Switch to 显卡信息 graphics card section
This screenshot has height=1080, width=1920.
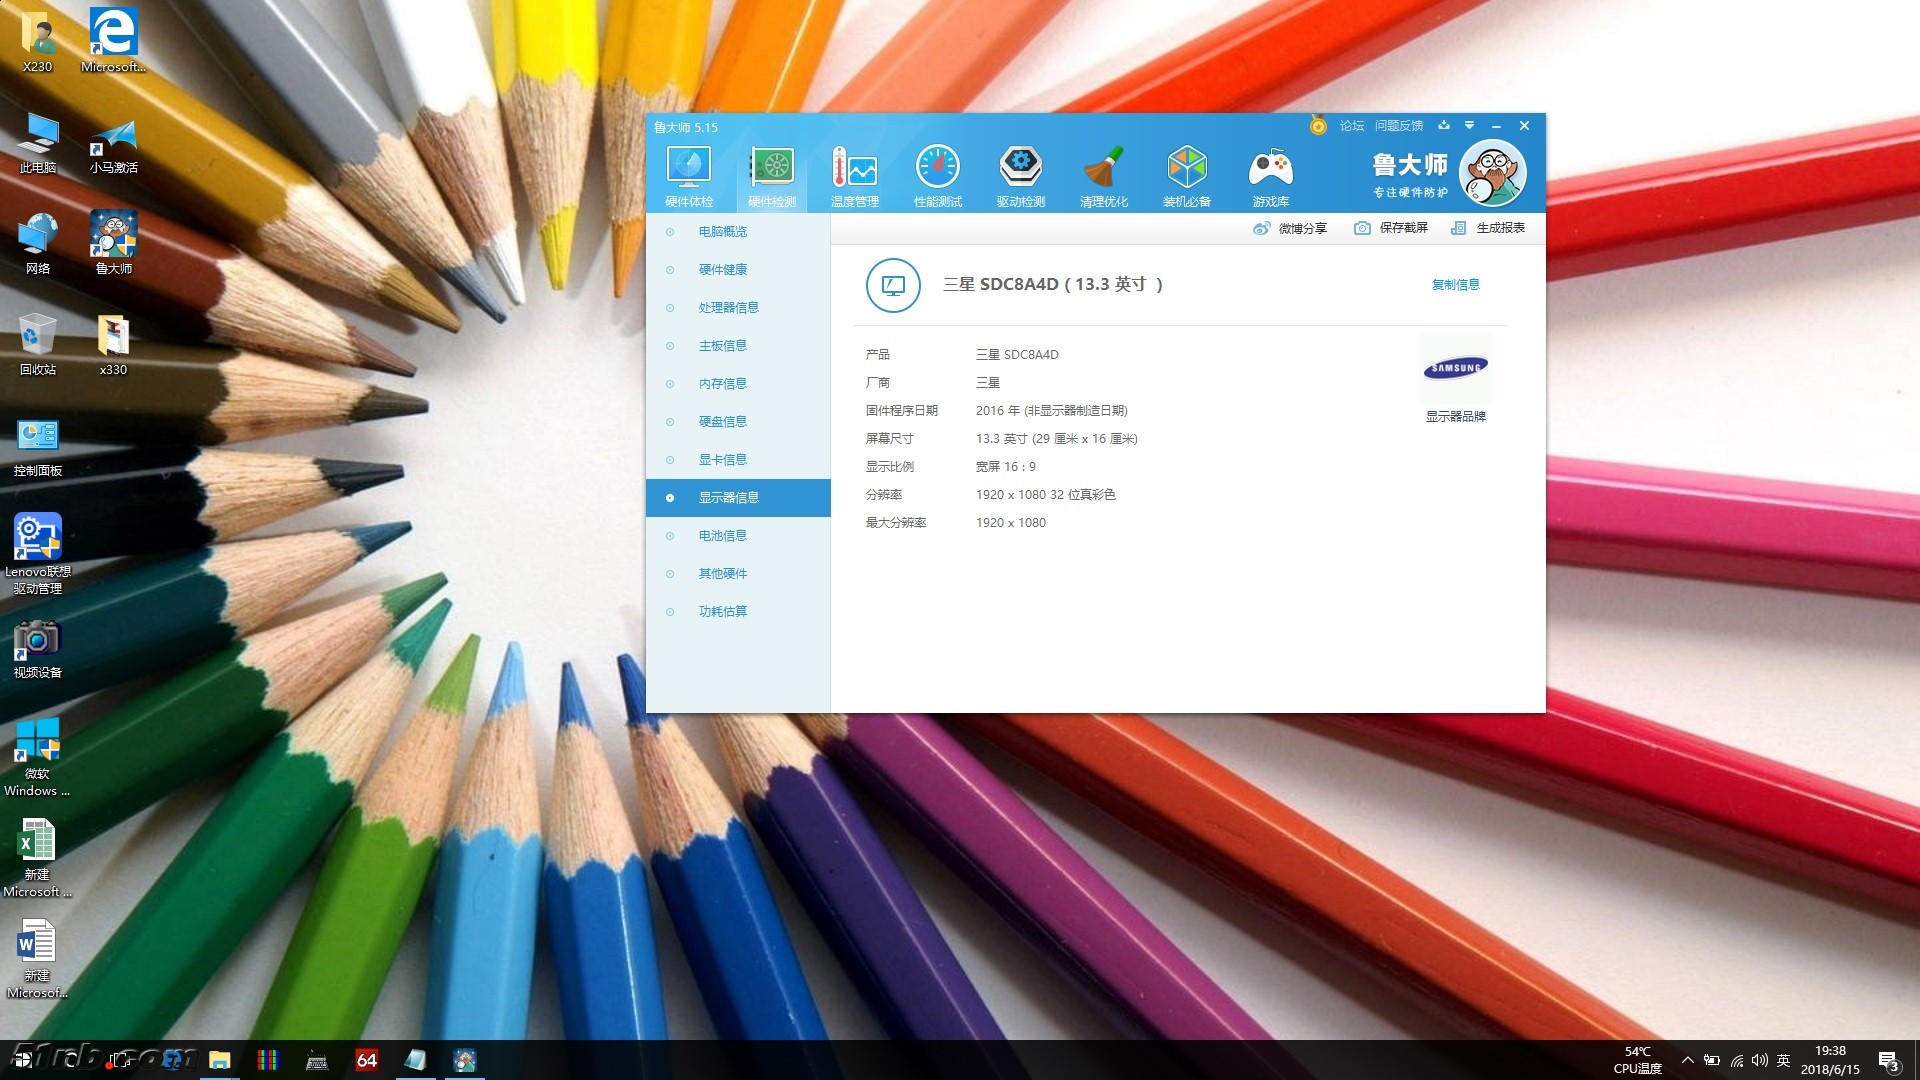(x=722, y=460)
